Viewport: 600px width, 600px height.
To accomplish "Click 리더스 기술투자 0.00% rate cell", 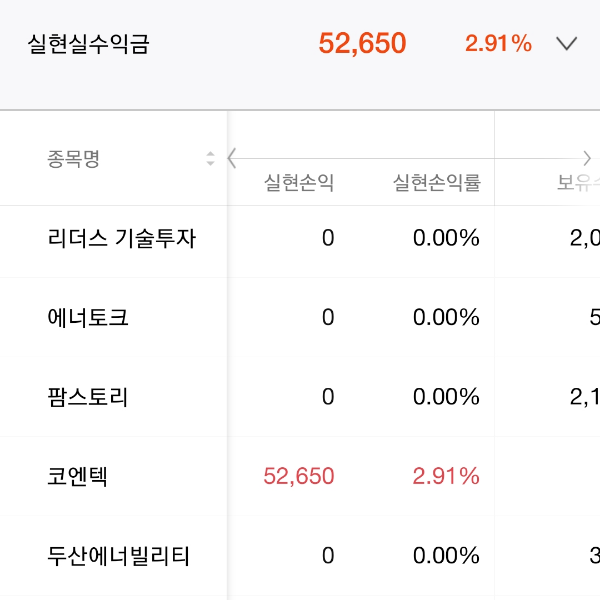I will (446, 238).
